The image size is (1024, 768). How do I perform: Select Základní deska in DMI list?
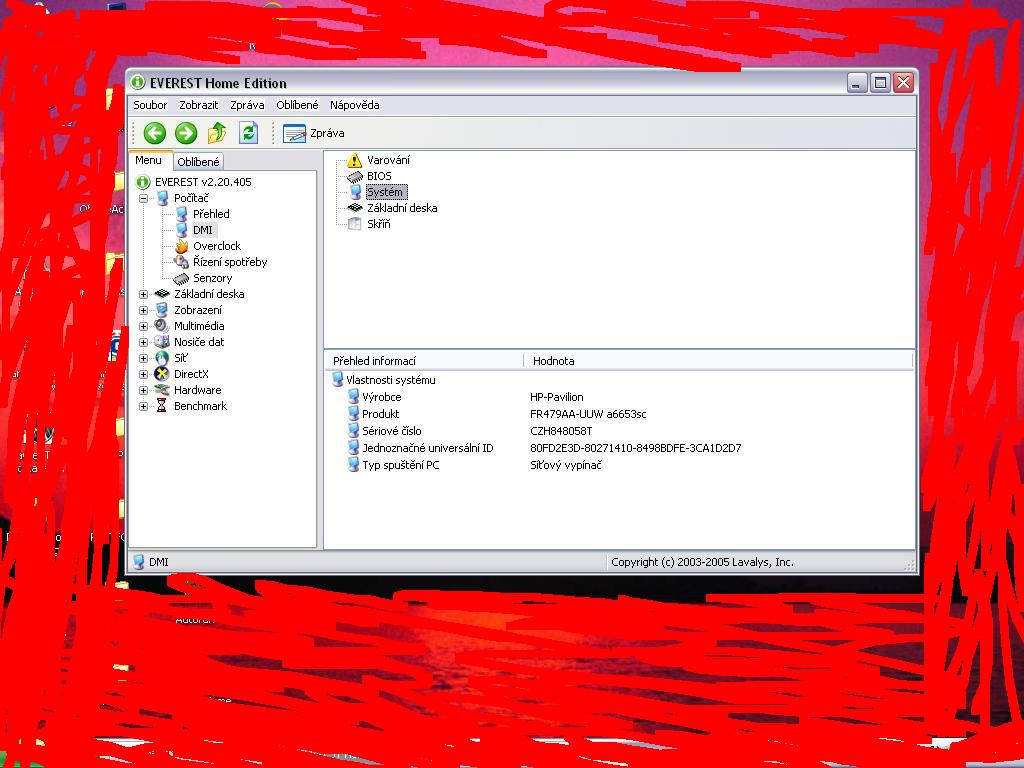click(402, 208)
